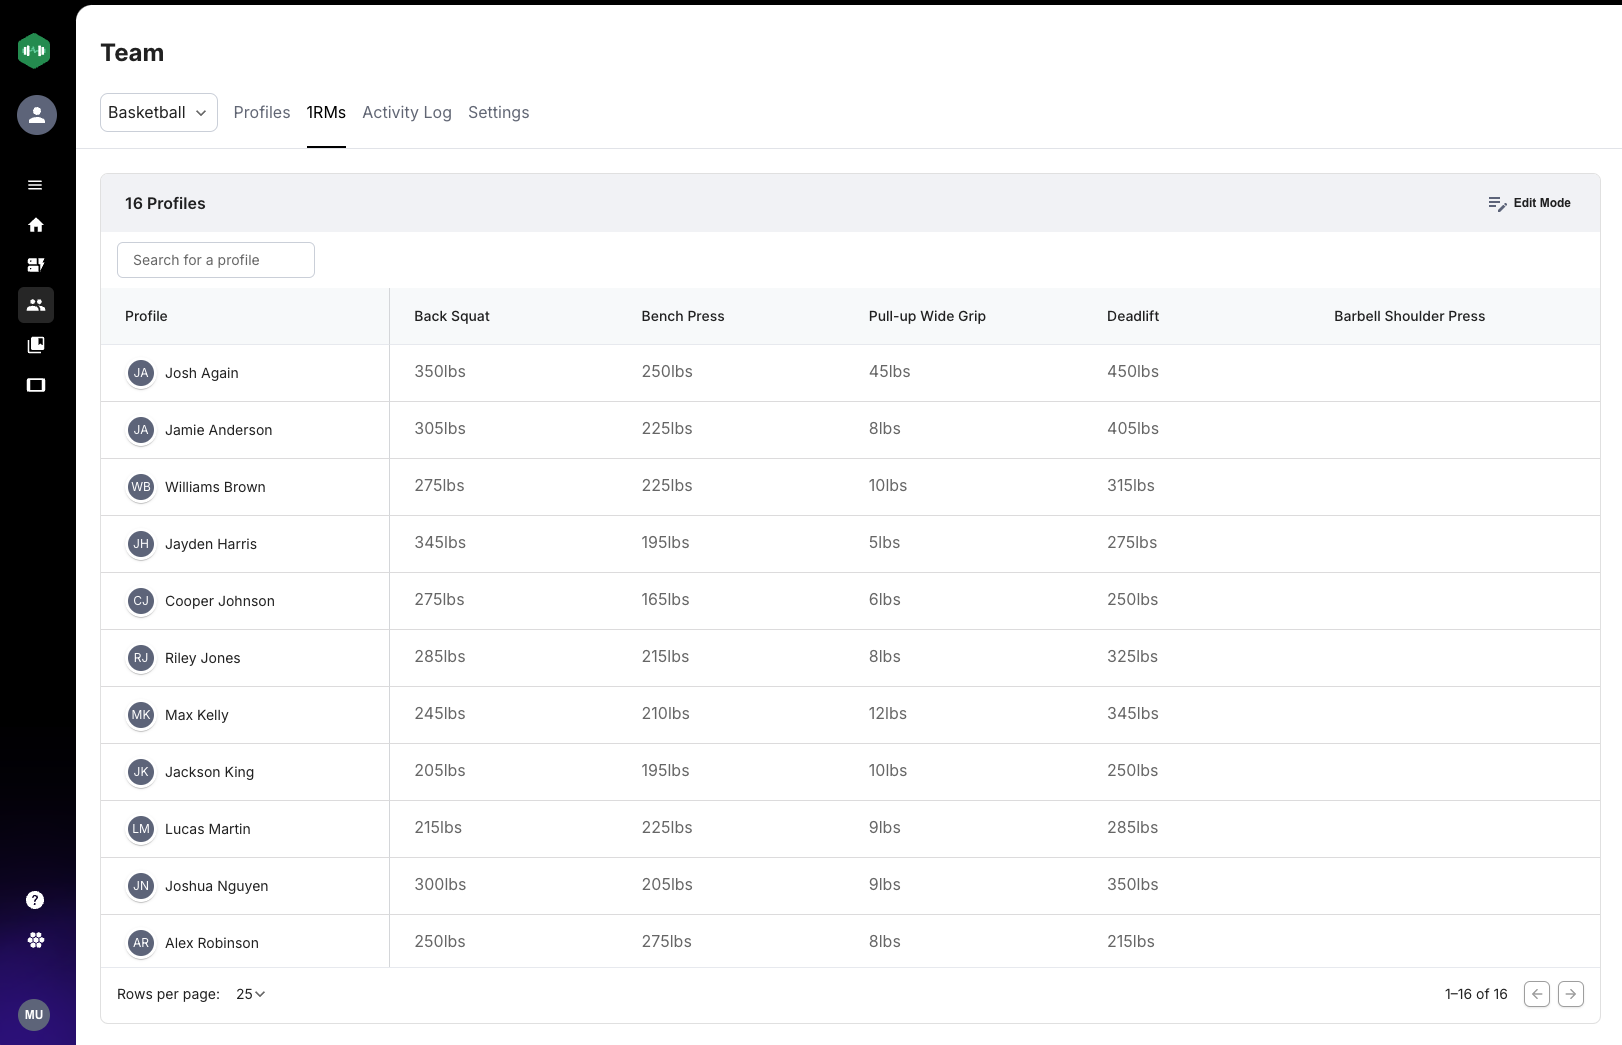
Task: Select Lucas Martin's 225lbs Bench Press value
Action: point(667,828)
